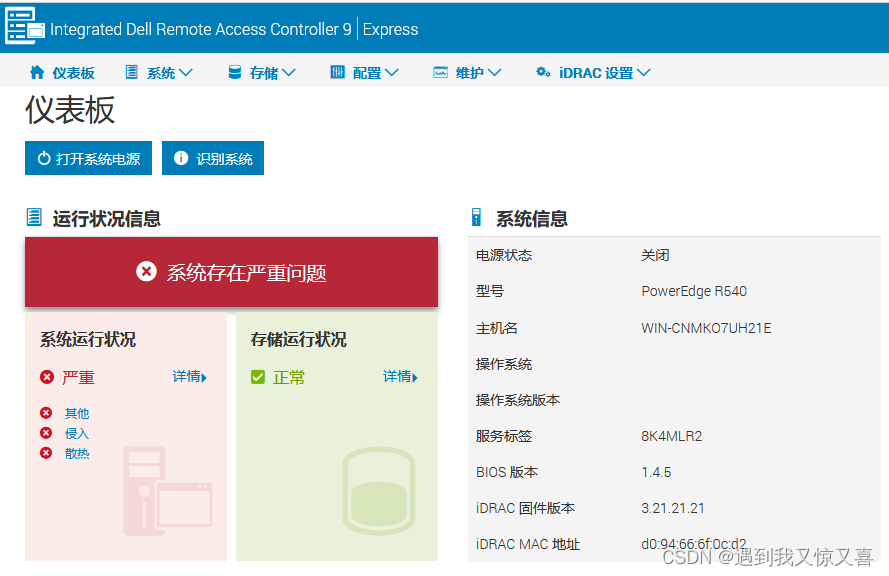The image size is (889, 576).
Task: Click the 存储运行状况 card heading
Action: click(x=298, y=340)
